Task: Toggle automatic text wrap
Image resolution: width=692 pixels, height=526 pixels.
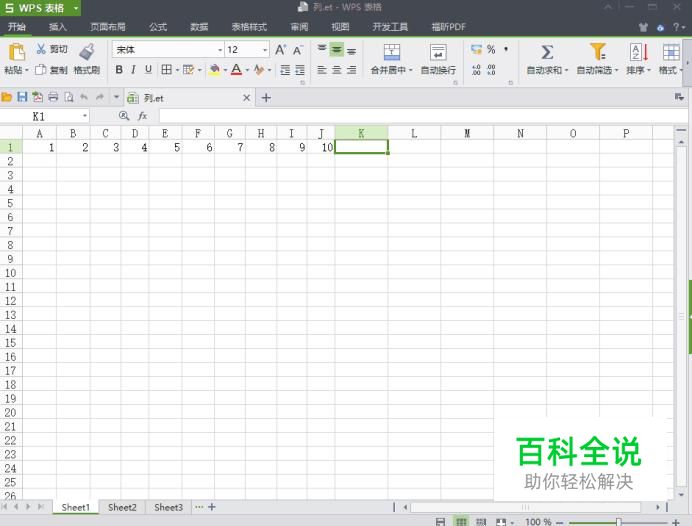Action: tap(438, 59)
